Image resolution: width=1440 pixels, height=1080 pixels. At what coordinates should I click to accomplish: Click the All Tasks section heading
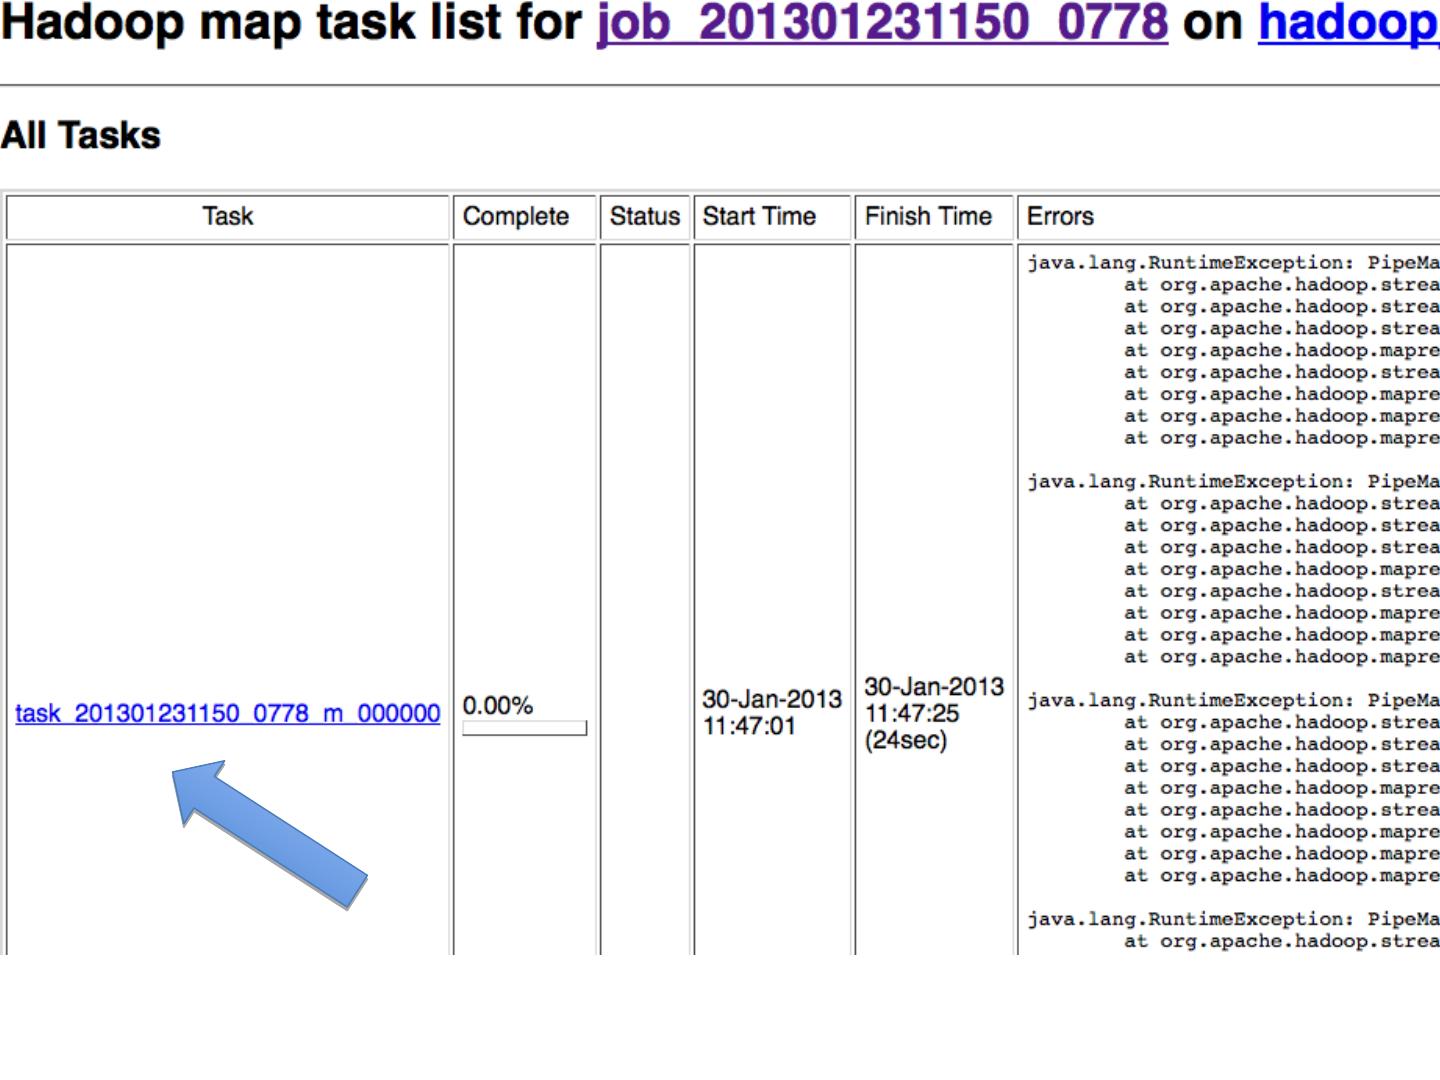(x=81, y=136)
